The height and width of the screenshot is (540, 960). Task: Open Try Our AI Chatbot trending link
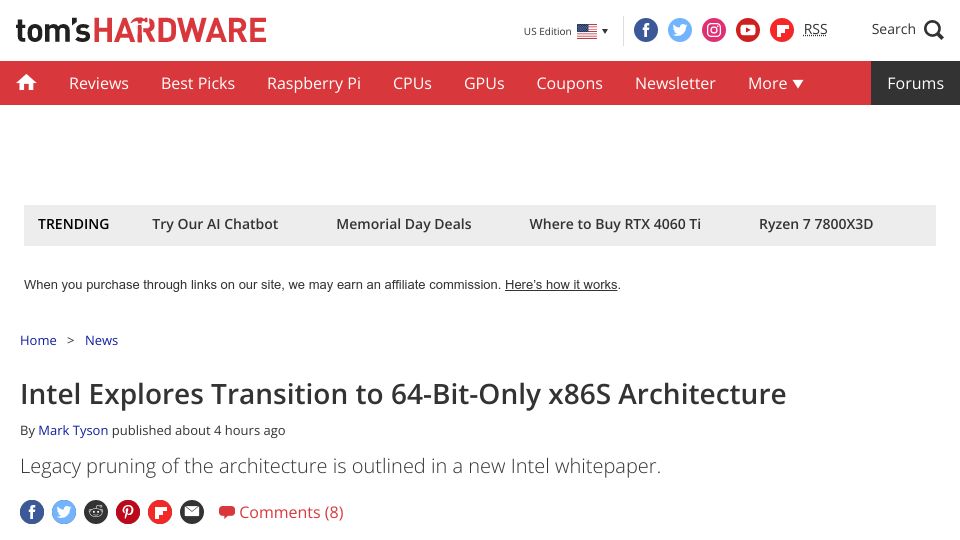coord(215,224)
